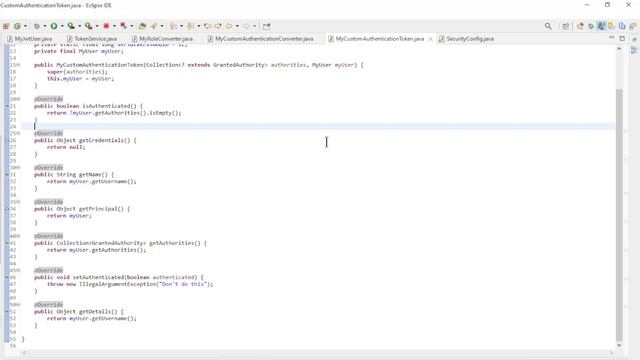Start debugging with the bug icon
This screenshot has width=640, height=360.
coord(37,26)
